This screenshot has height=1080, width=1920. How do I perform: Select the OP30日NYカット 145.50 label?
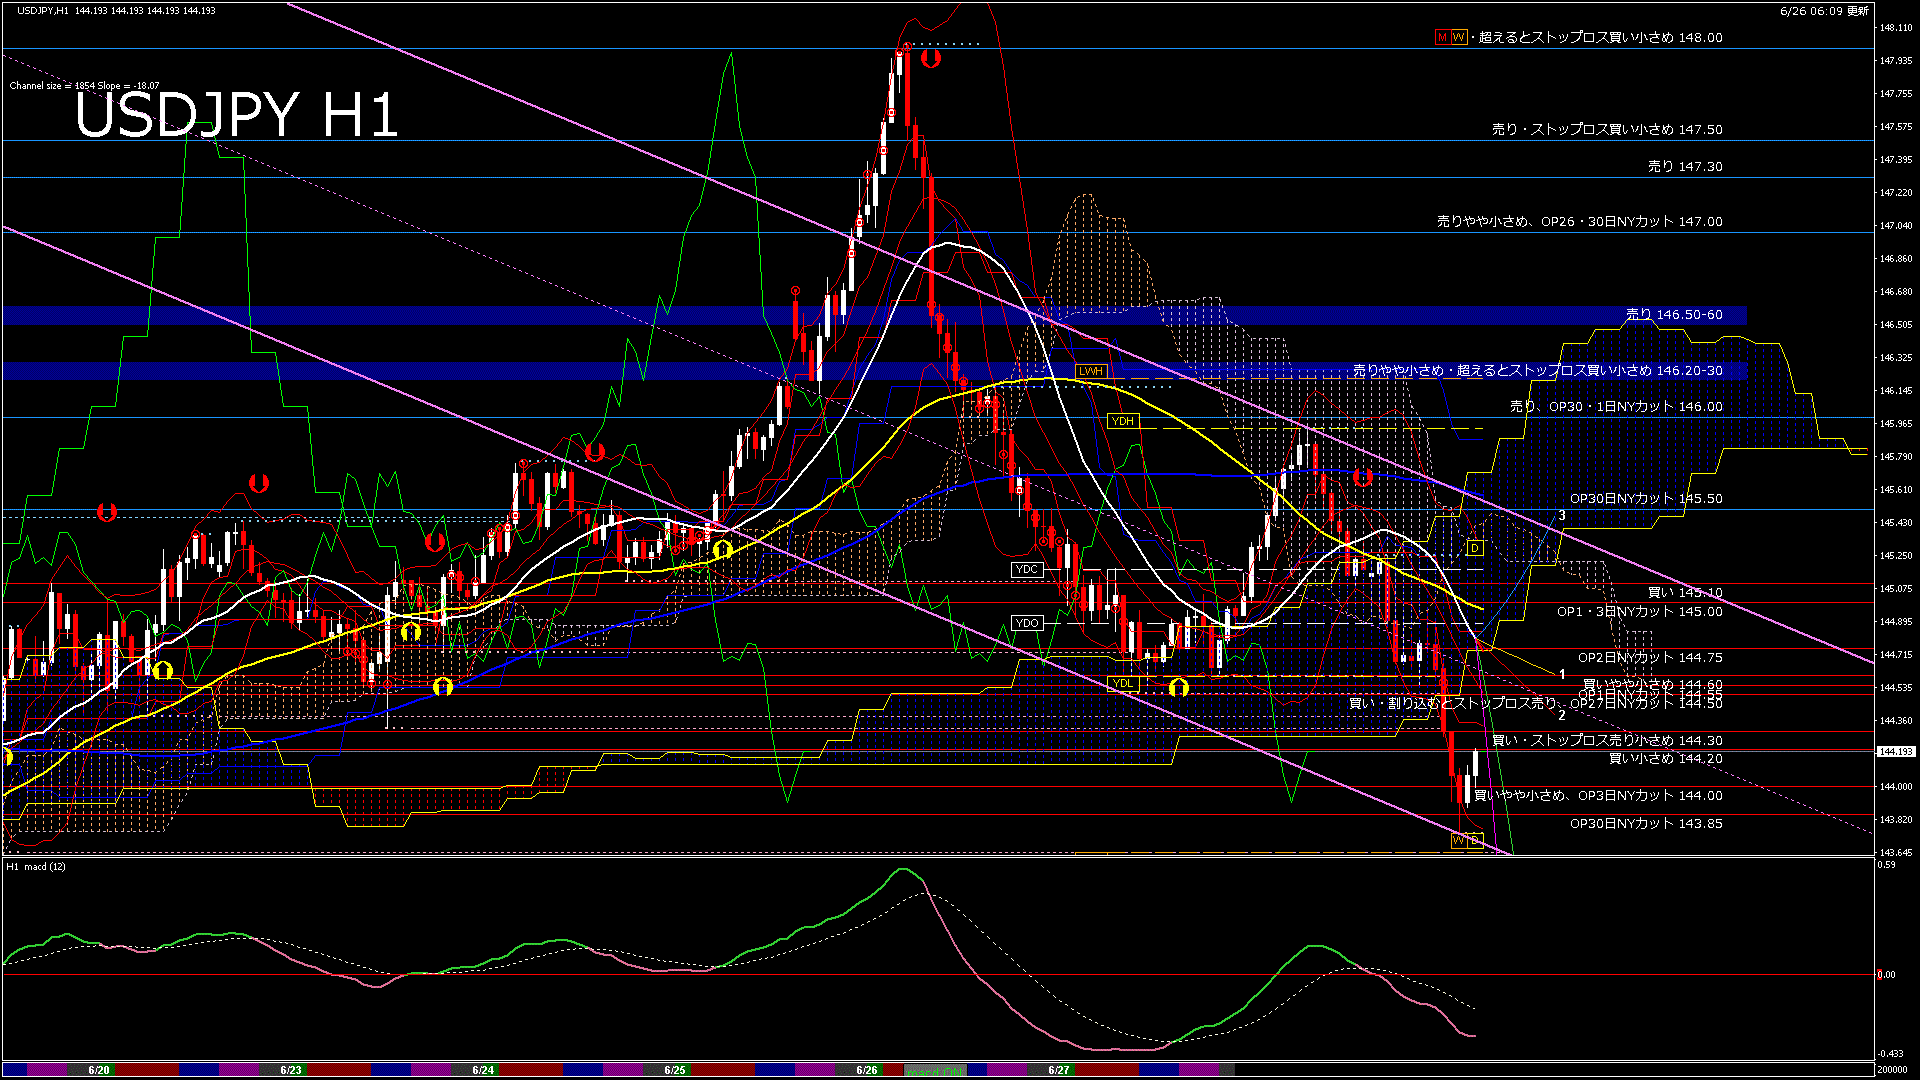pyautogui.click(x=1646, y=499)
